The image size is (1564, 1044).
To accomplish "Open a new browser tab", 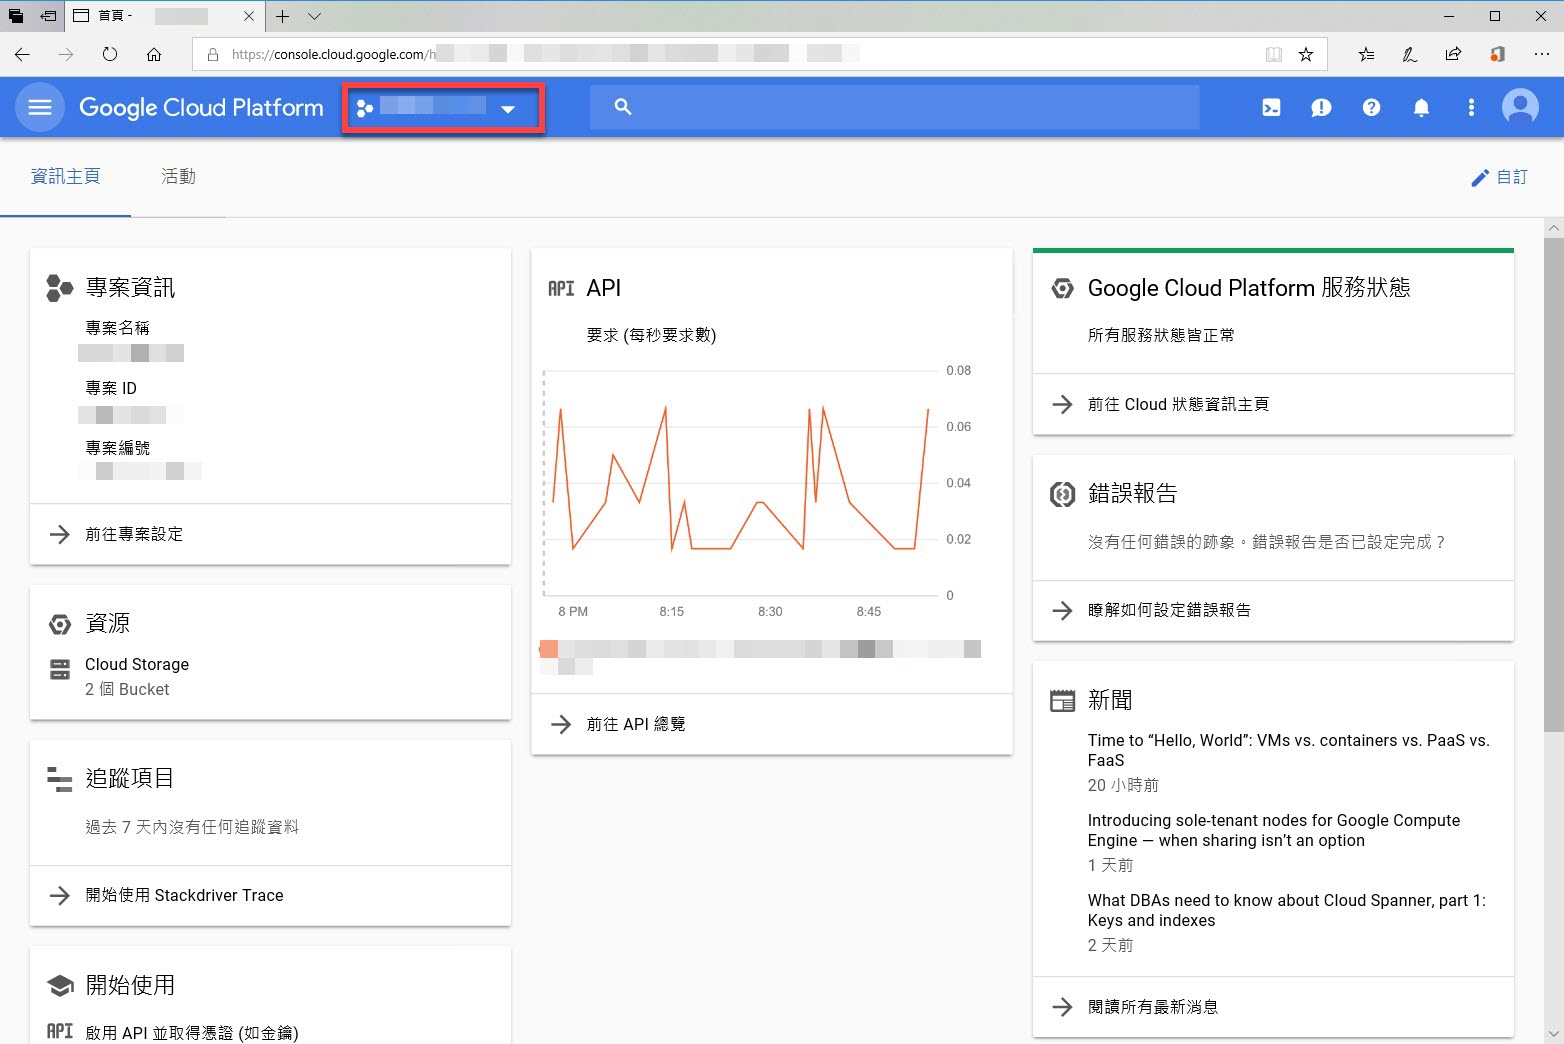I will coord(283,16).
